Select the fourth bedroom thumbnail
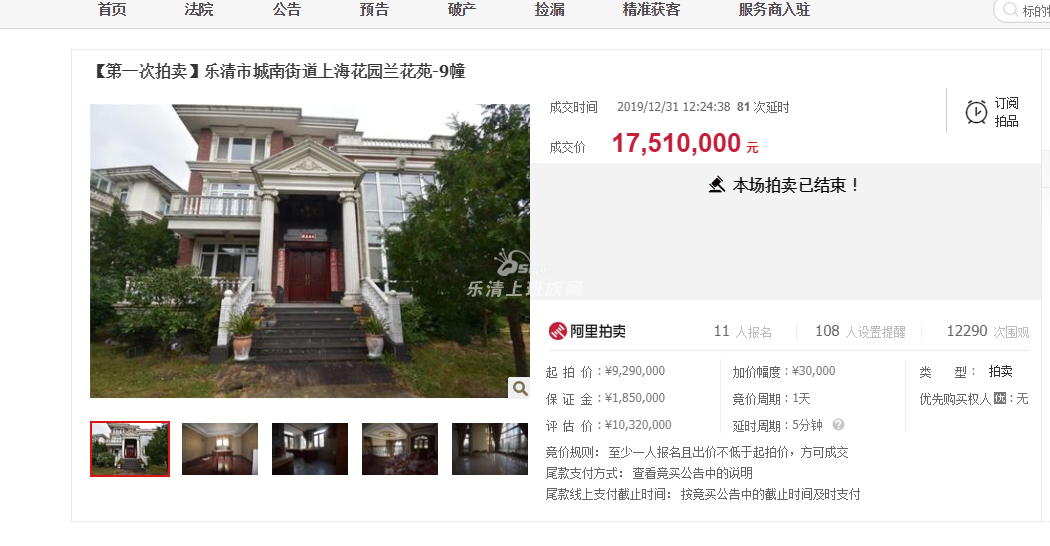 pos(400,449)
